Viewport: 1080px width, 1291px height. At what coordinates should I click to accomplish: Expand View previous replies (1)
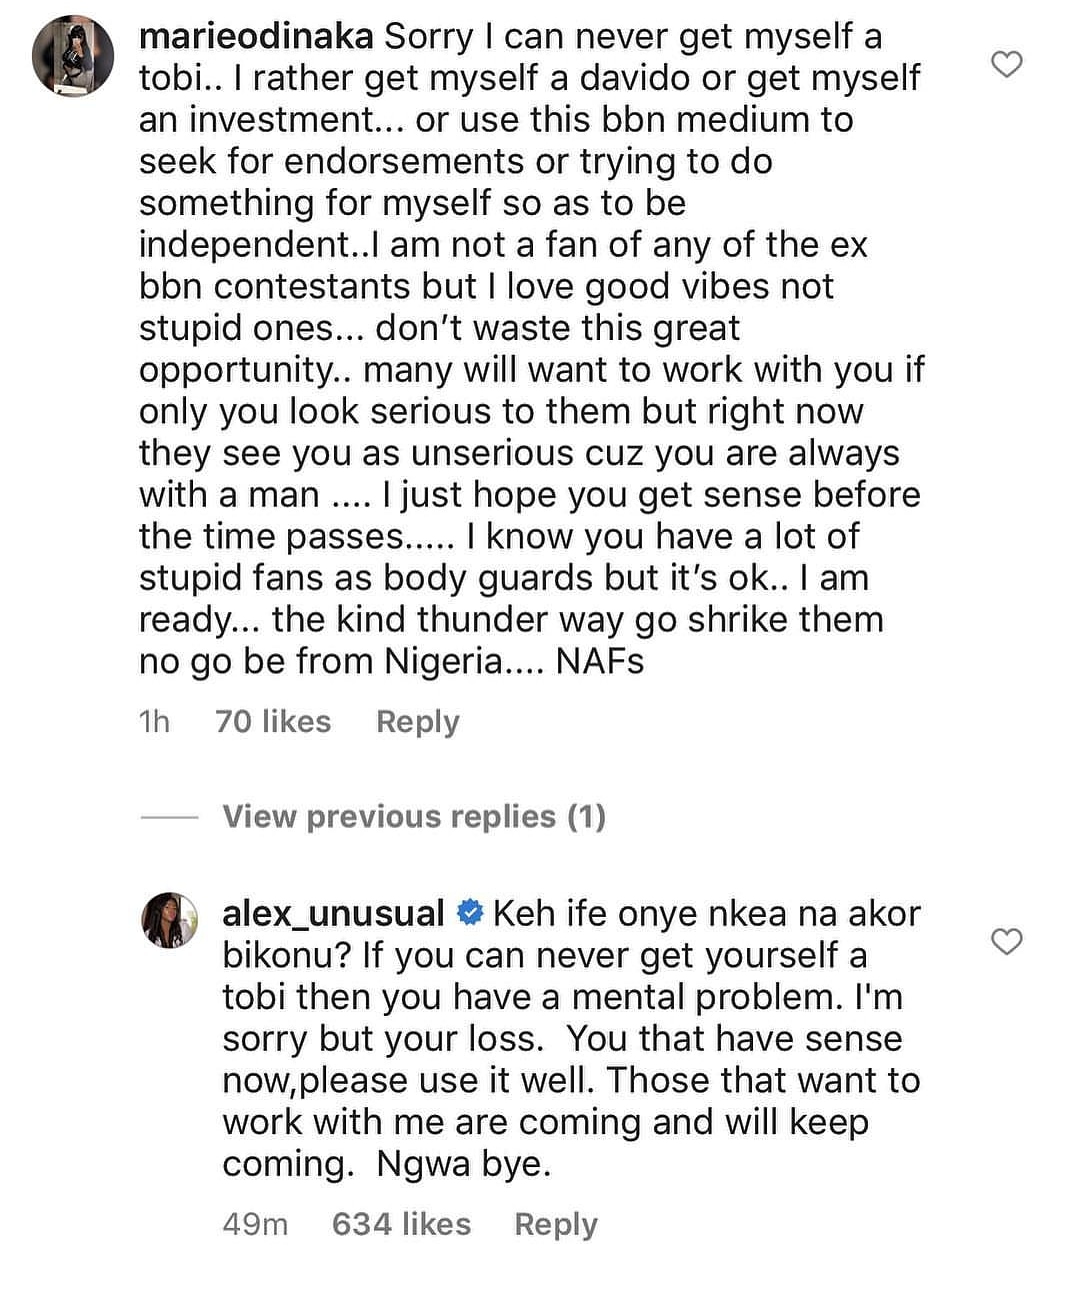pyautogui.click(x=414, y=817)
